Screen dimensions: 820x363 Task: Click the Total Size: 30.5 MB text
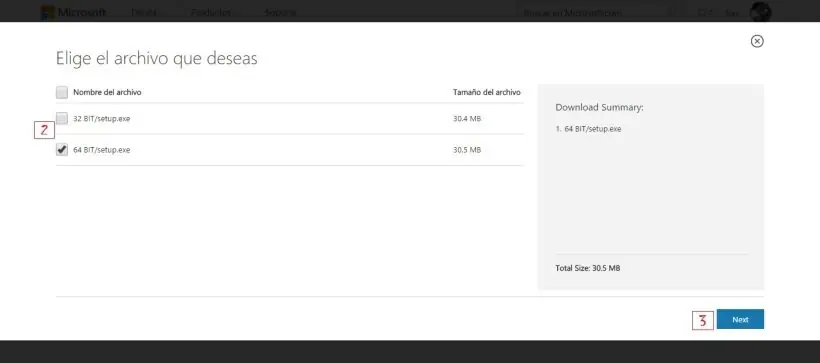click(588, 268)
